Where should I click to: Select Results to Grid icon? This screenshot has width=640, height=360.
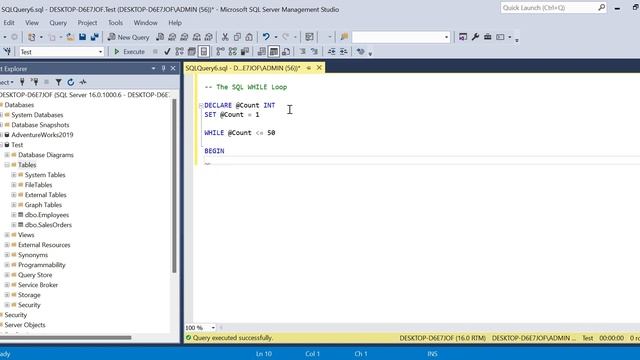pyautogui.click(x=274, y=52)
